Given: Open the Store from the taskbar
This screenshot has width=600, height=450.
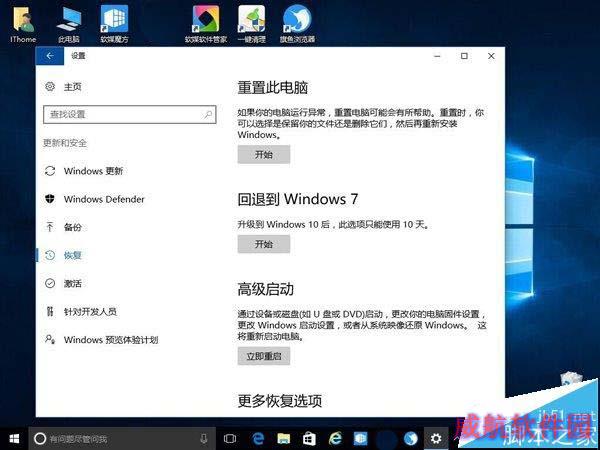Looking at the screenshot, I should coord(309,439).
